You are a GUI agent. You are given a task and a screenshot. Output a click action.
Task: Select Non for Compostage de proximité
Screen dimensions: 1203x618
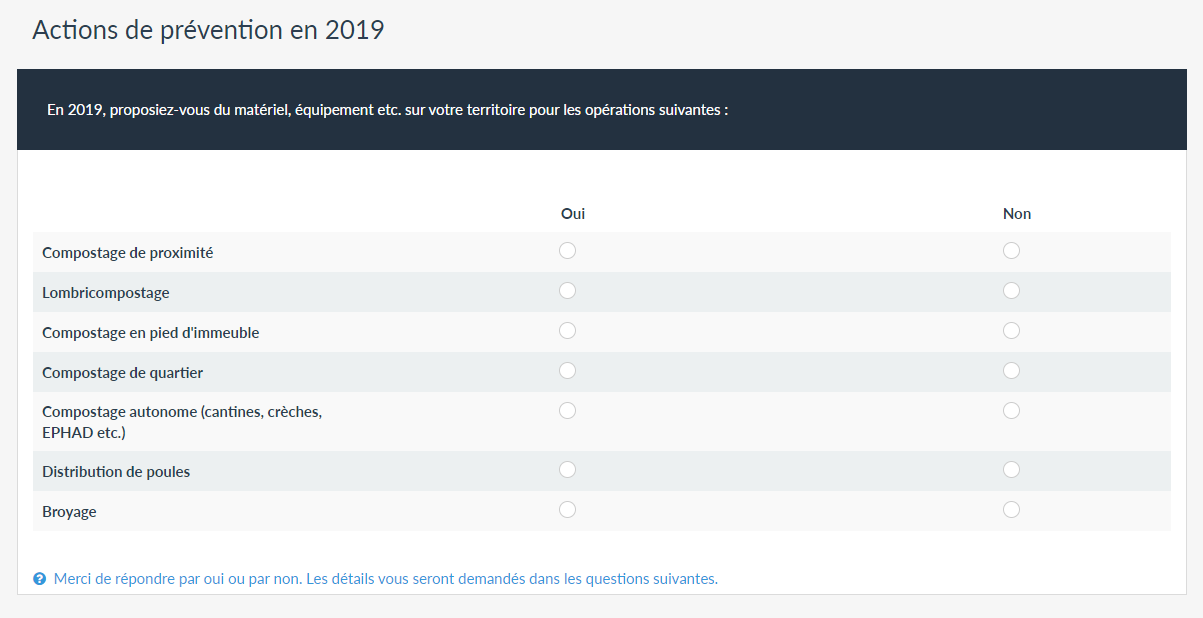click(1011, 250)
